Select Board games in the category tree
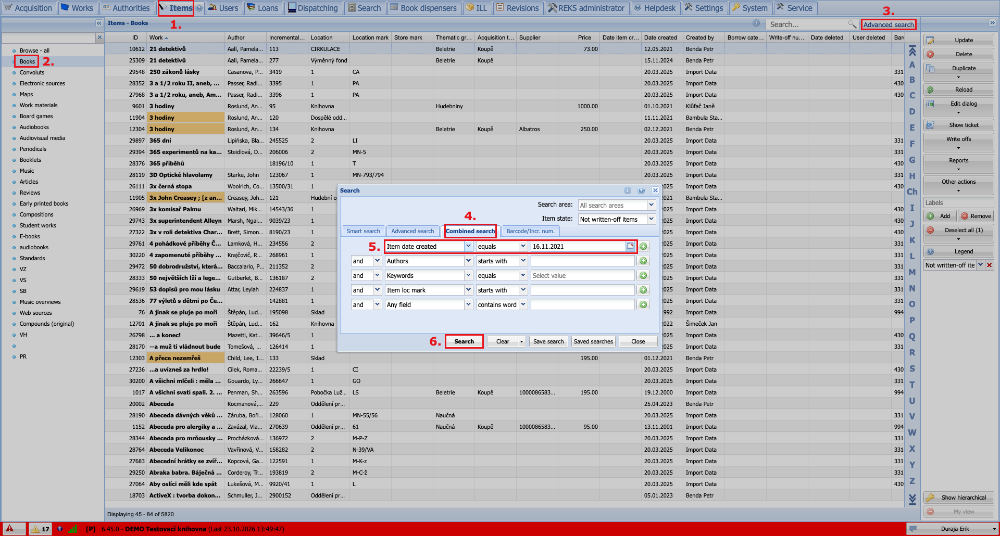 [x=35, y=115]
